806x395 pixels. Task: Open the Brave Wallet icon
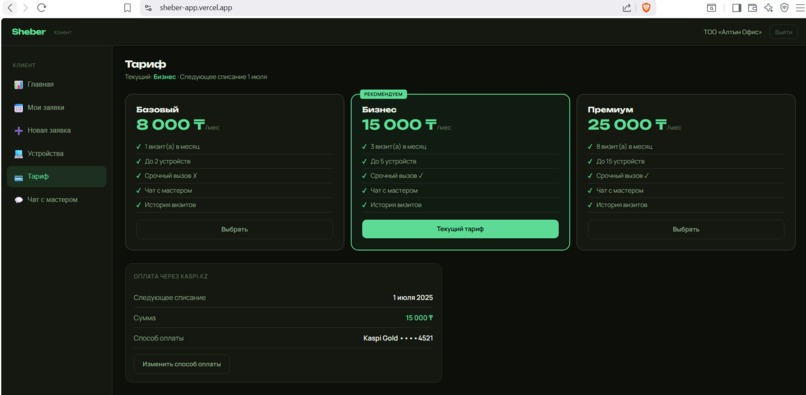(x=752, y=8)
